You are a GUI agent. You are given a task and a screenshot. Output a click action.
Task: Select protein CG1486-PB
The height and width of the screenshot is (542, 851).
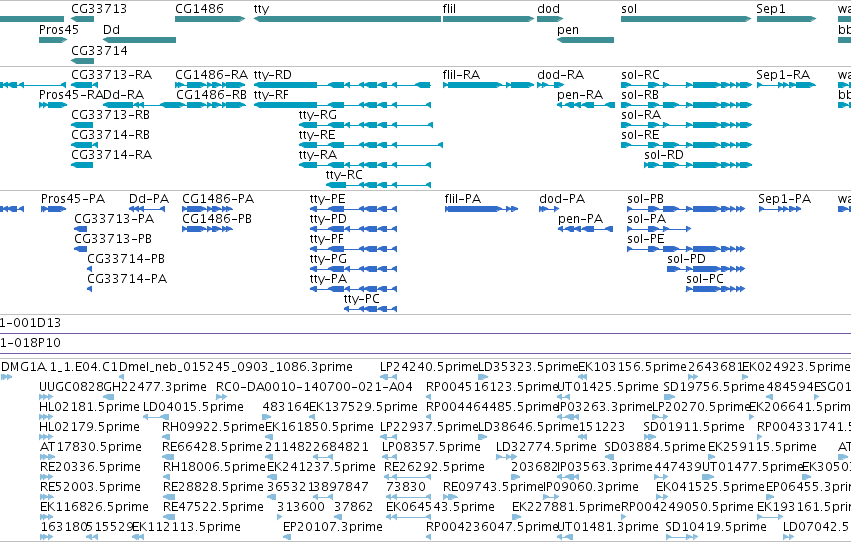[x=207, y=229]
